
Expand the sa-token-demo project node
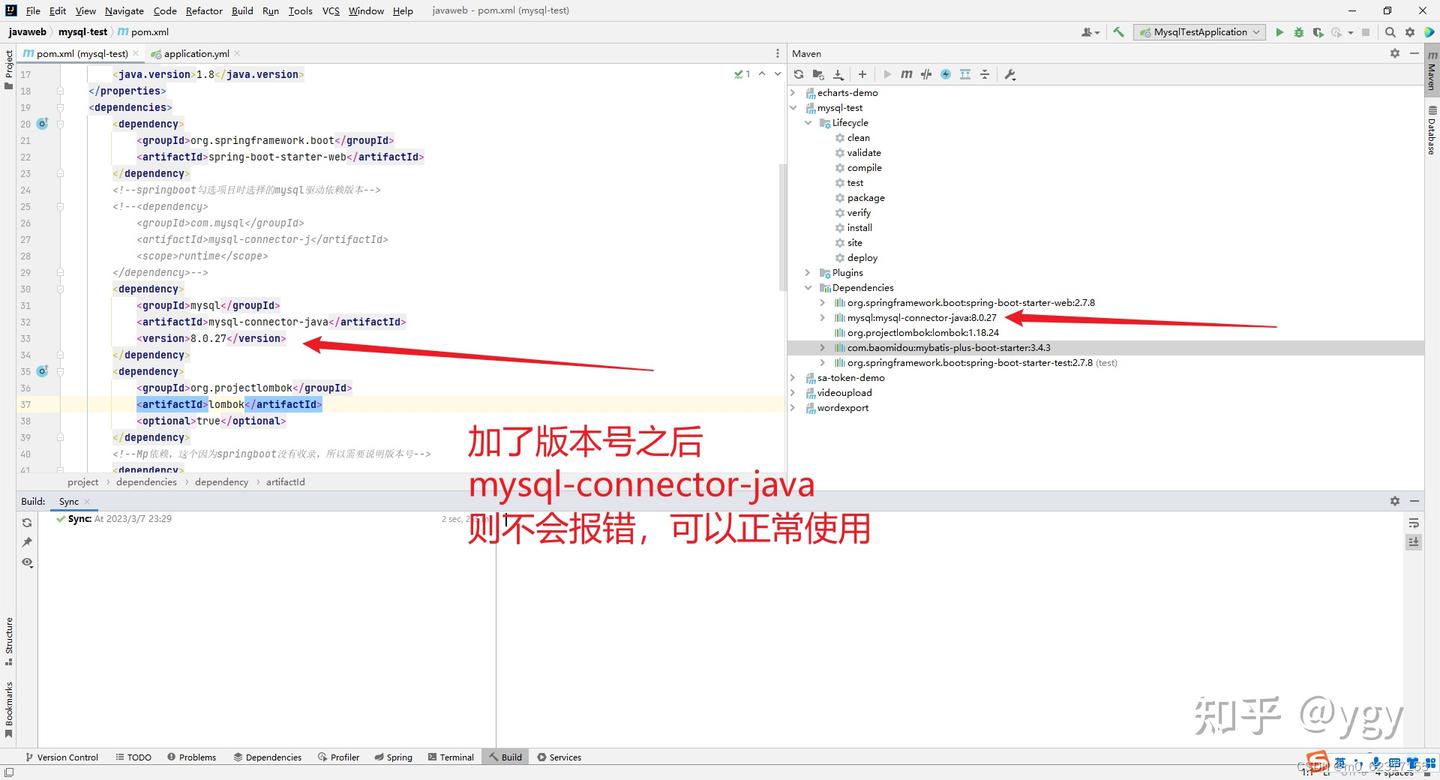tap(792, 377)
